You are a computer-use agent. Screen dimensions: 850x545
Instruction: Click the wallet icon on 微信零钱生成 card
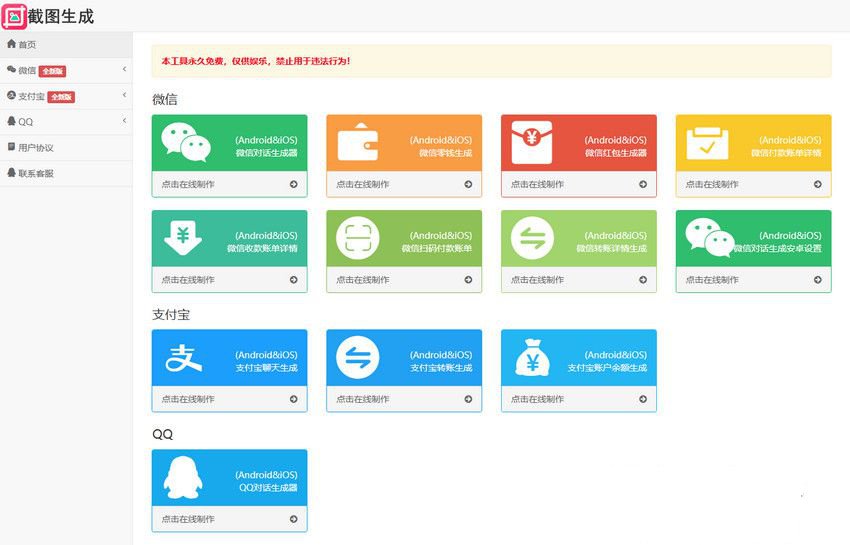[x=358, y=142]
